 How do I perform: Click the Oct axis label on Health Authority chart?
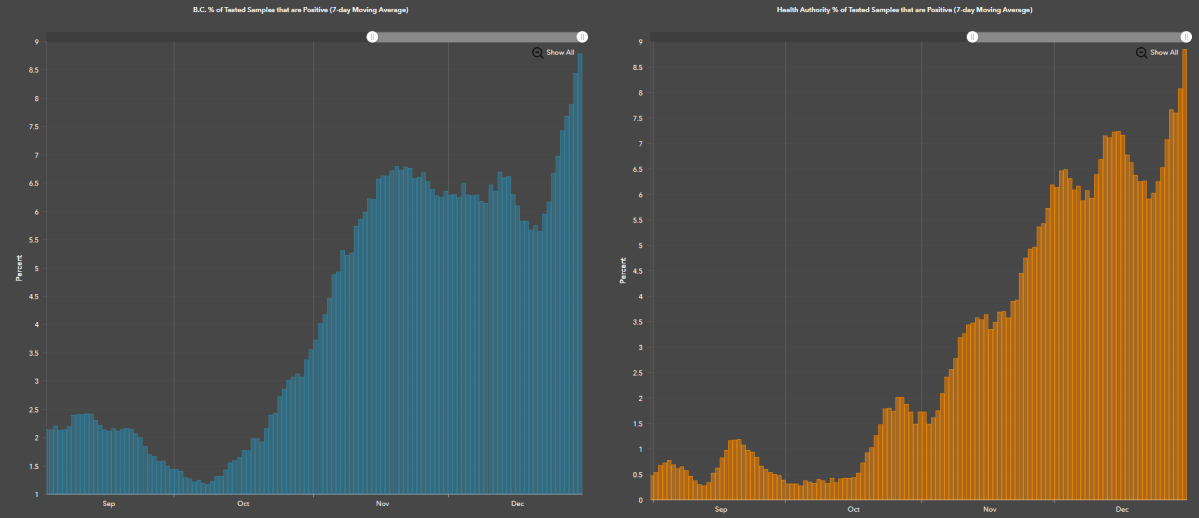point(853,509)
